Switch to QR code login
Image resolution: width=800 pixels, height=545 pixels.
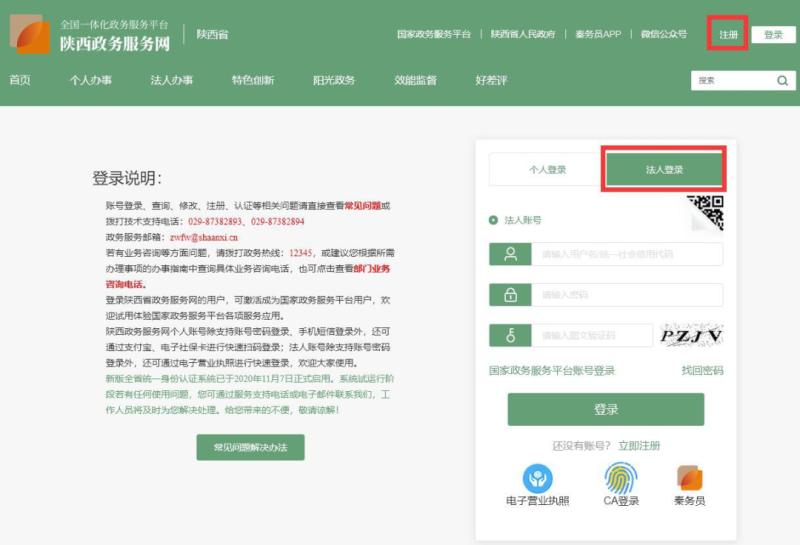[705, 212]
